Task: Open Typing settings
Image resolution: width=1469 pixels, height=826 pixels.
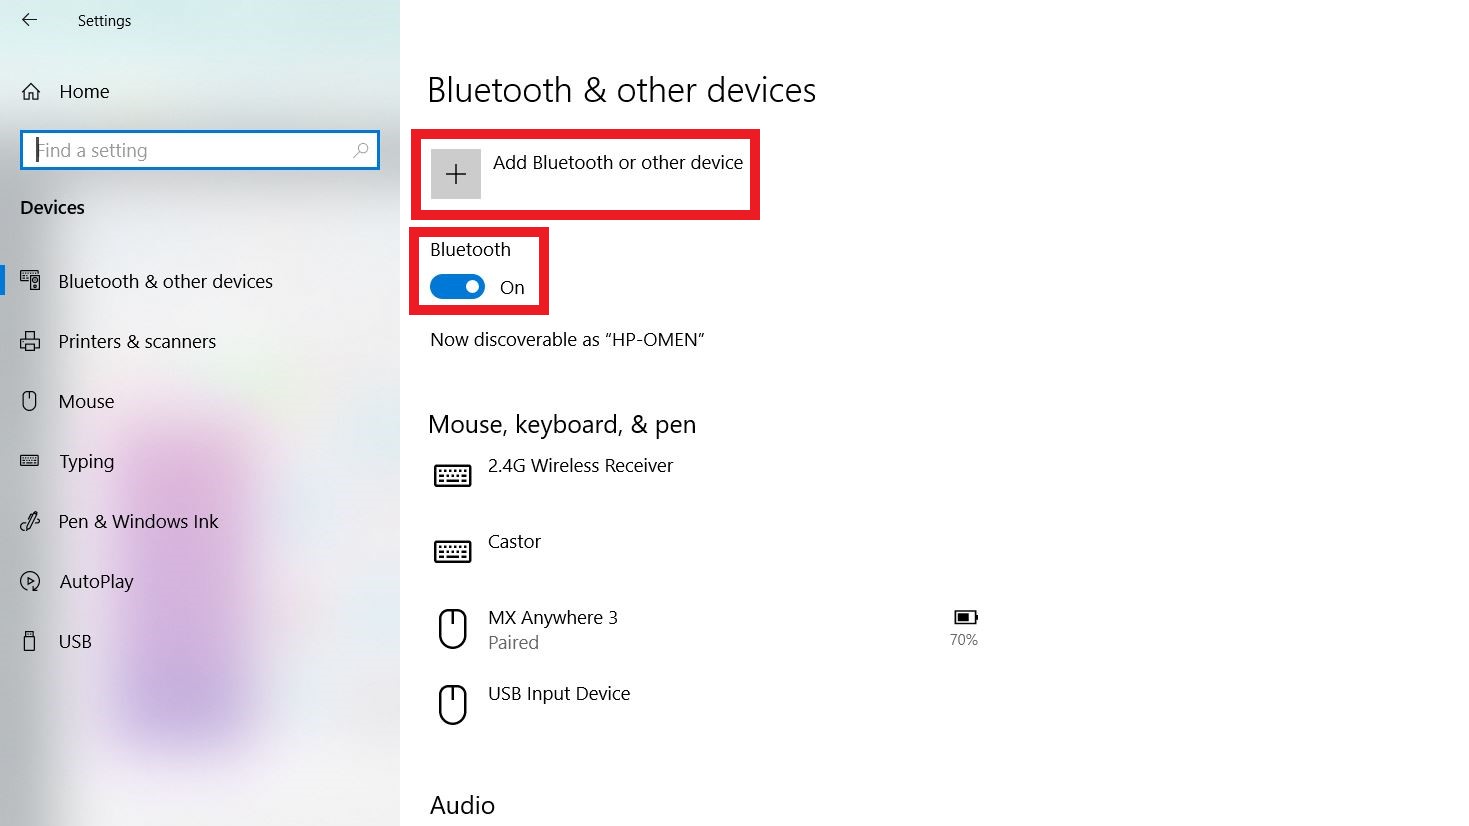Action: coord(86,462)
